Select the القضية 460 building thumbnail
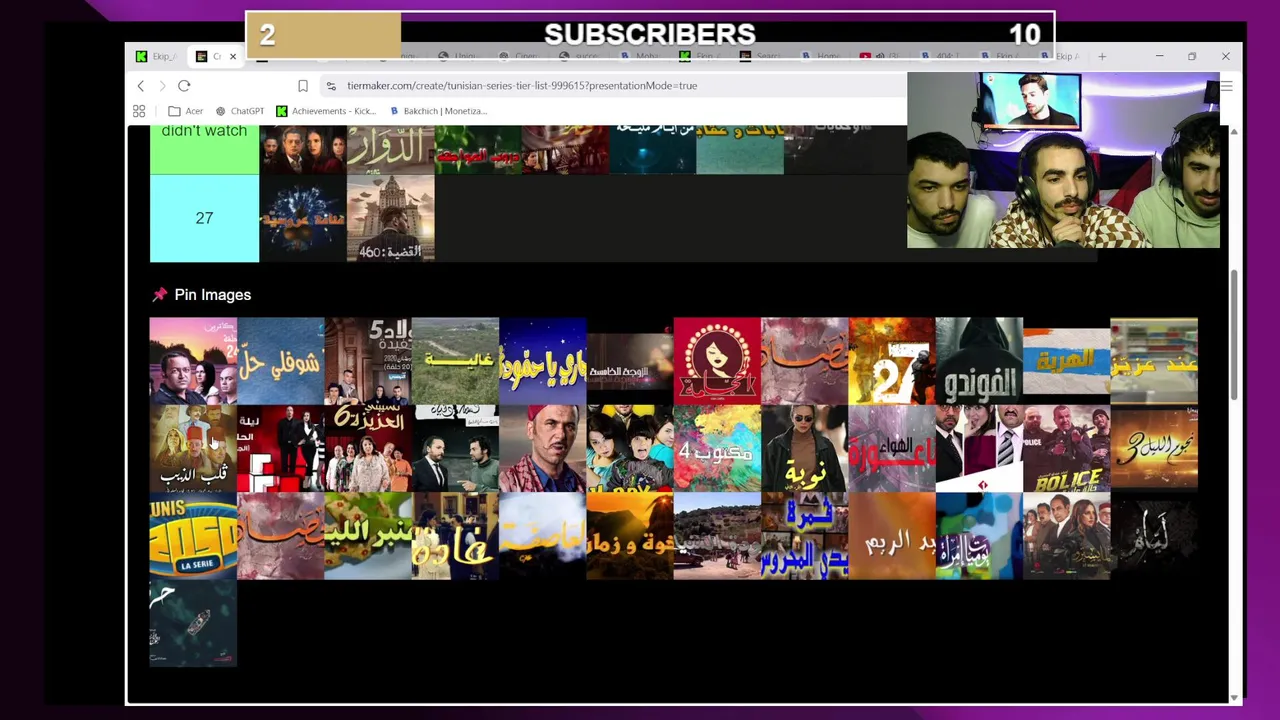 coord(391,218)
